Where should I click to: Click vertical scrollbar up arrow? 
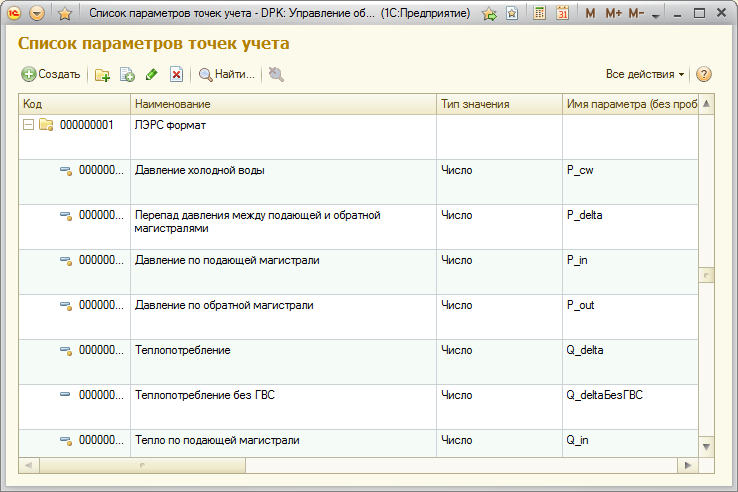pyautogui.click(x=706, y=104)
